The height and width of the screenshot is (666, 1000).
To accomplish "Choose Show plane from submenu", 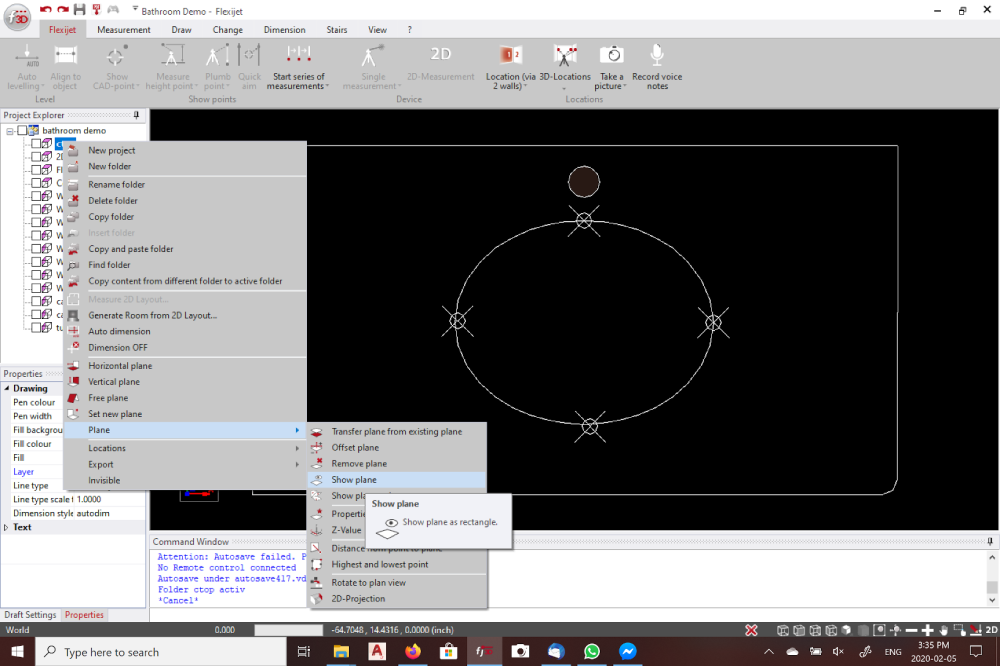I will coord(354,480).
